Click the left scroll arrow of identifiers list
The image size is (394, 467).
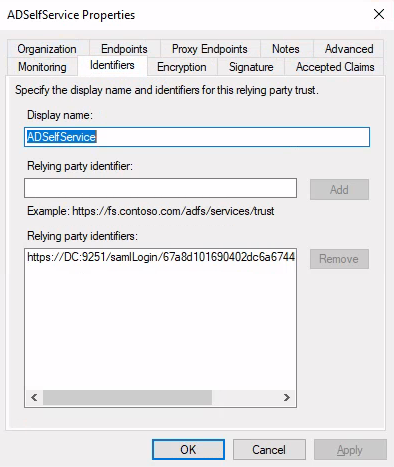click(34, 398)
